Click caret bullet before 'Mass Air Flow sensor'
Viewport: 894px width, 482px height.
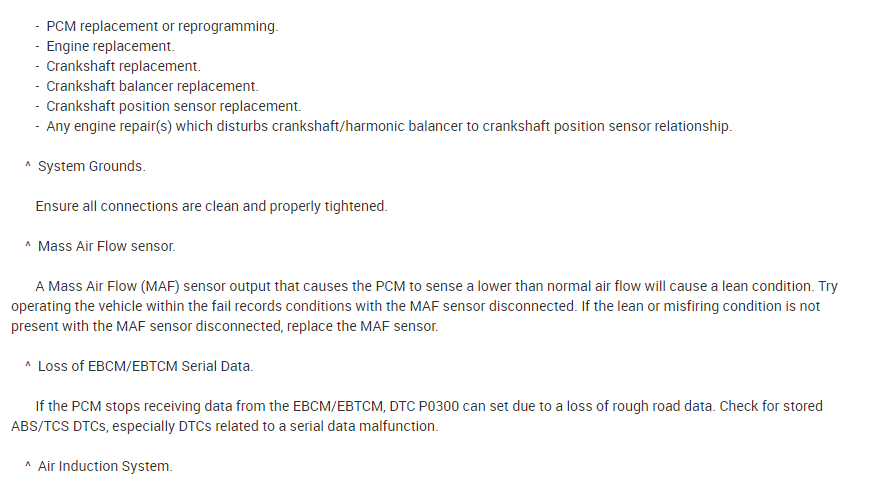[x=28, y=246]
